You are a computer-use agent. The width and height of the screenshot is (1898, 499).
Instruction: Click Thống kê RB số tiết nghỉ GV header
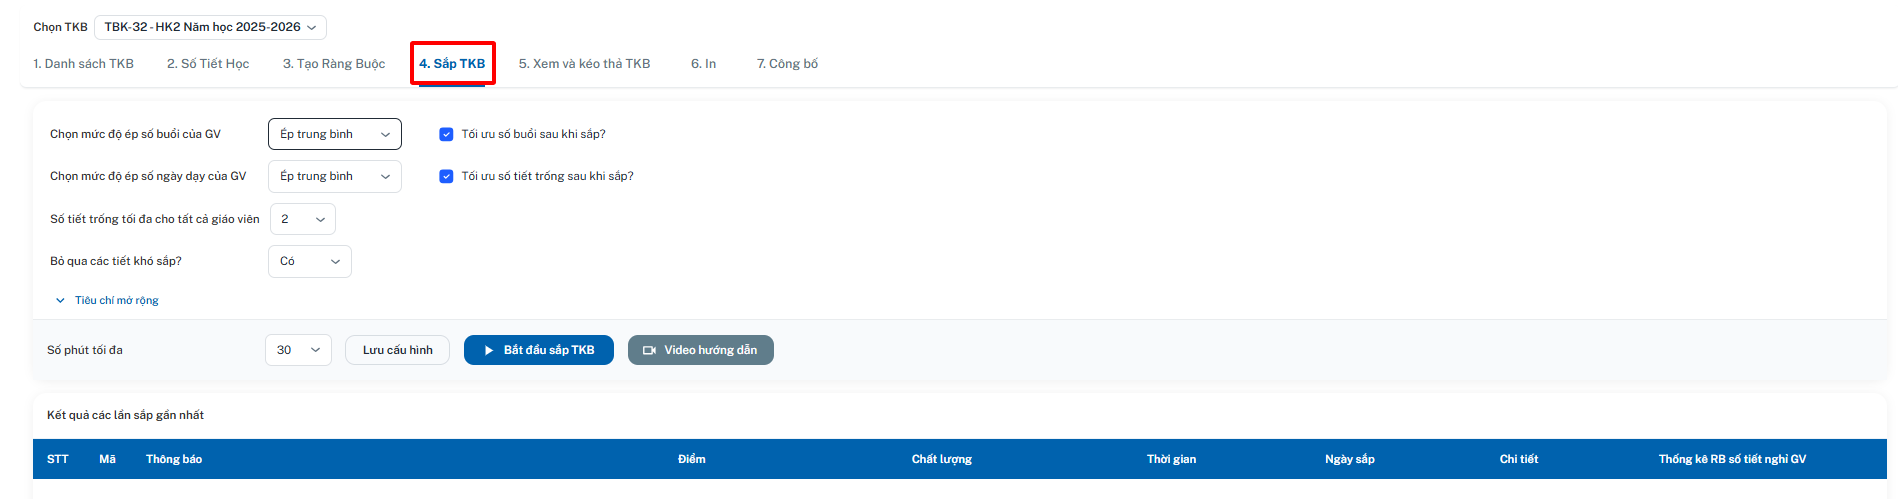point(1732,459)
